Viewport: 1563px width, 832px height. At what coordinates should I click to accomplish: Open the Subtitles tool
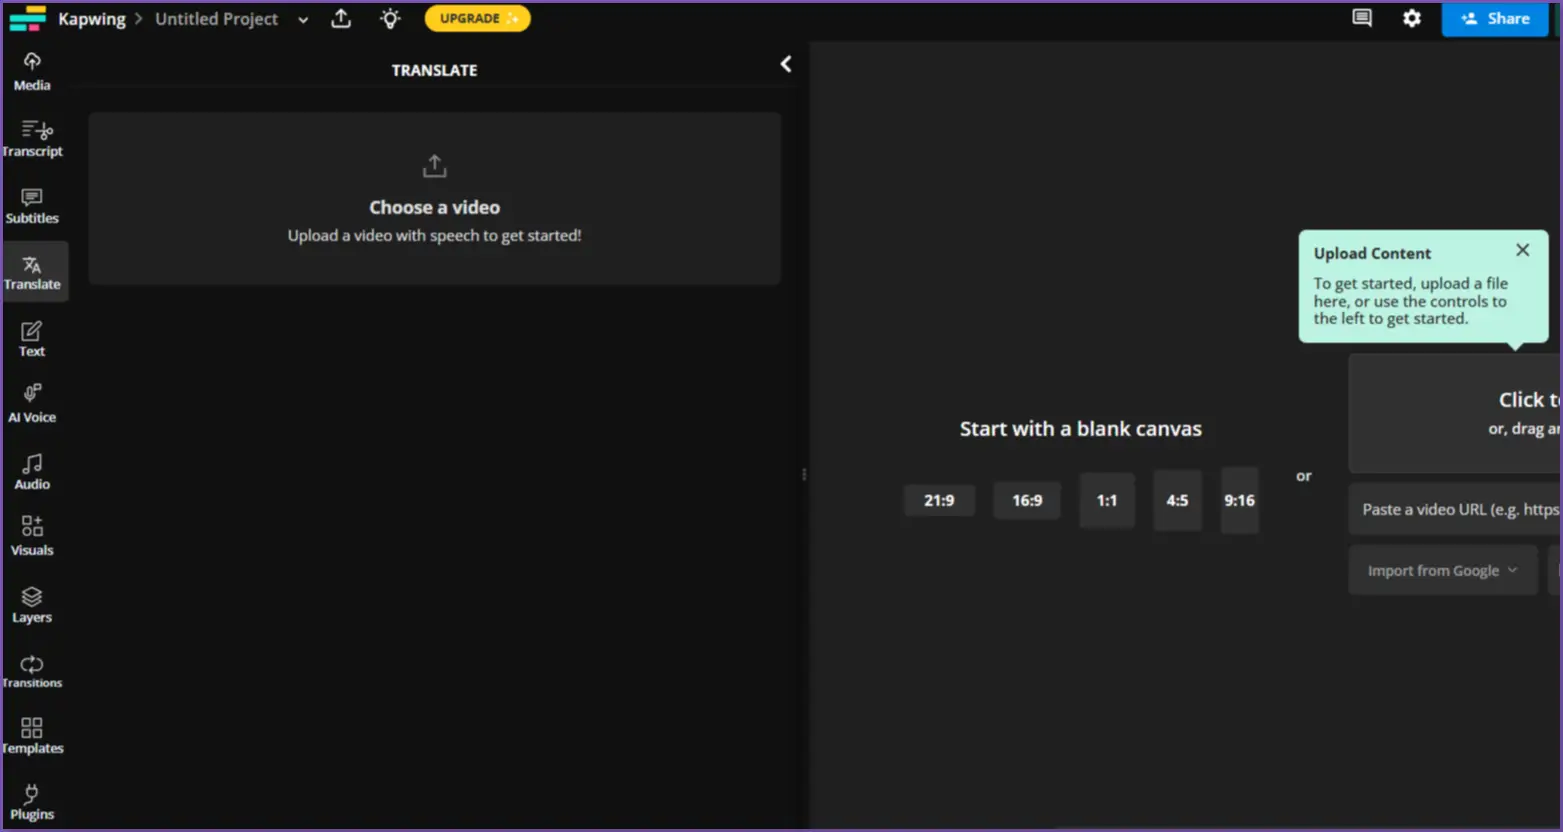pyautogui.click(x=31, y=204)
